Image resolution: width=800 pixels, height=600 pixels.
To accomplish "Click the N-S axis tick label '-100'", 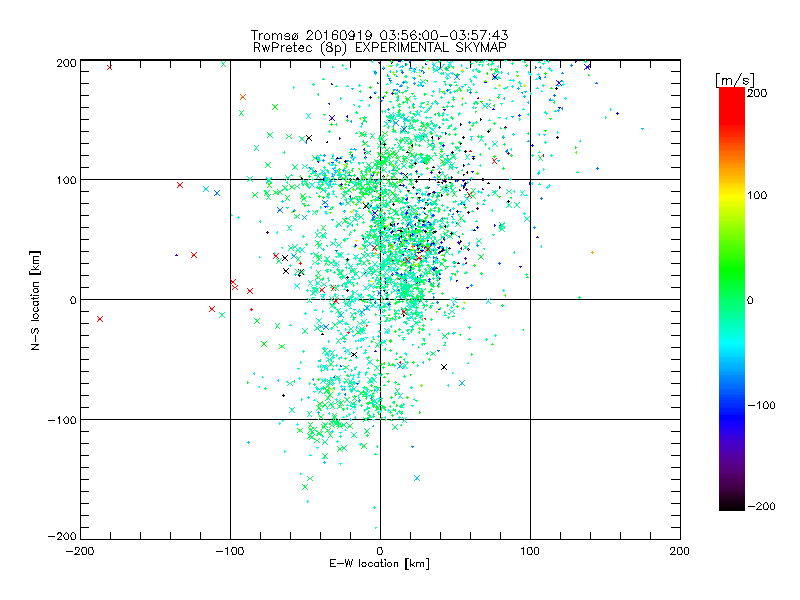I will (x=62, y=420).
